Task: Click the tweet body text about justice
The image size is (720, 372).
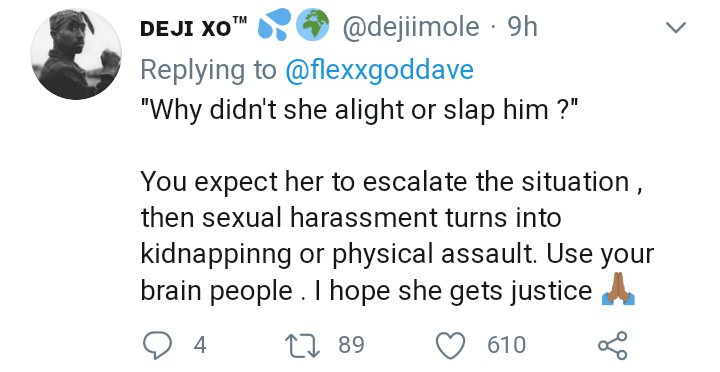Action: point(398,236)
